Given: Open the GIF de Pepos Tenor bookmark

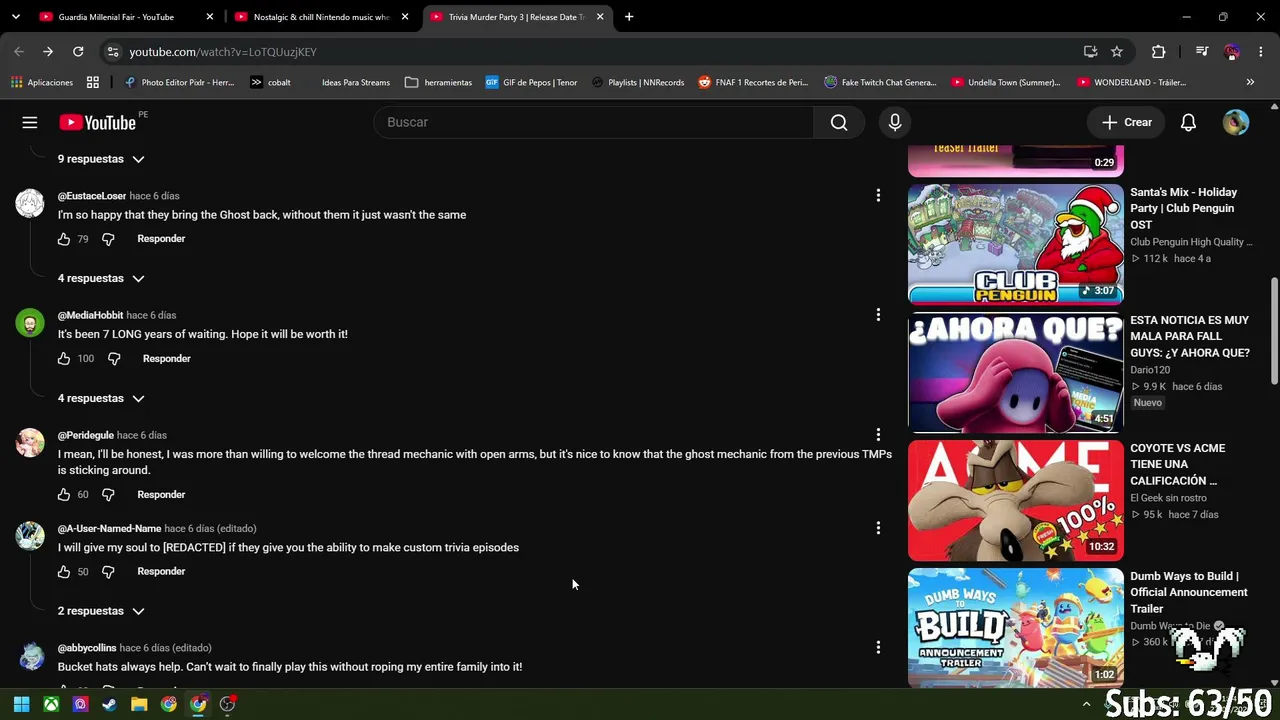Looking at the screenshot, I should [531, 82].
